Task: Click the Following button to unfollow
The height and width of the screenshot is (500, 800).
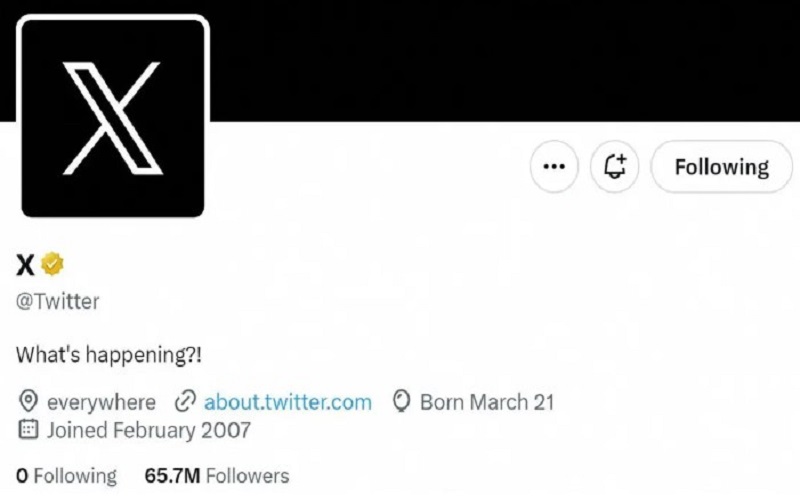Action: tap(722, 167)
